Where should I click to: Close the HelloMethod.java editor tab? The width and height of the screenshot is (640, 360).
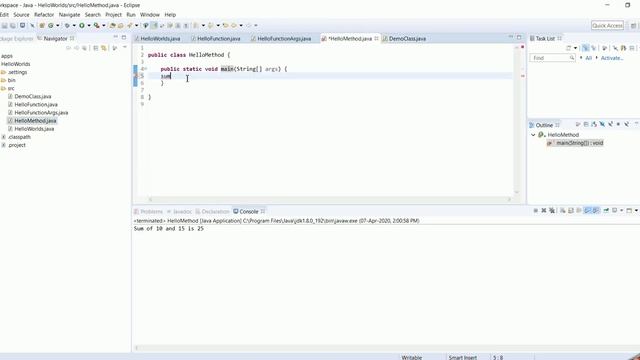[x=376, y=38]
